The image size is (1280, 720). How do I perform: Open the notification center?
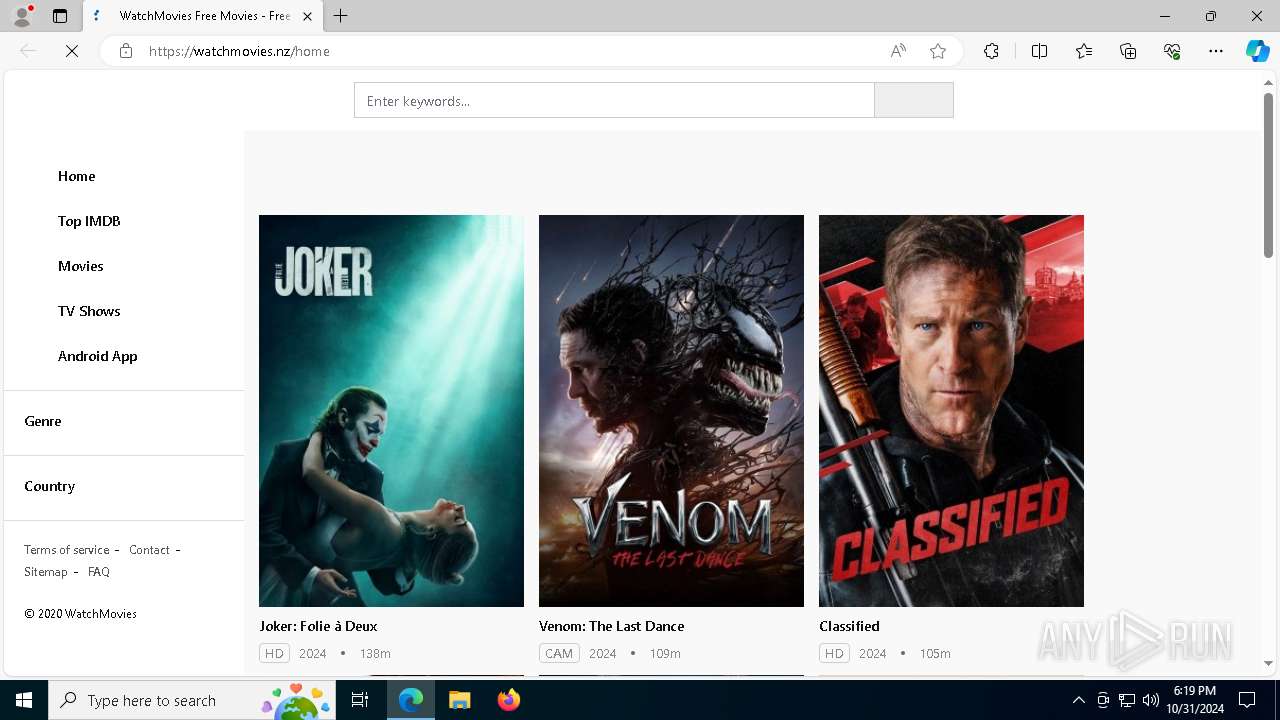point(1247,700)
